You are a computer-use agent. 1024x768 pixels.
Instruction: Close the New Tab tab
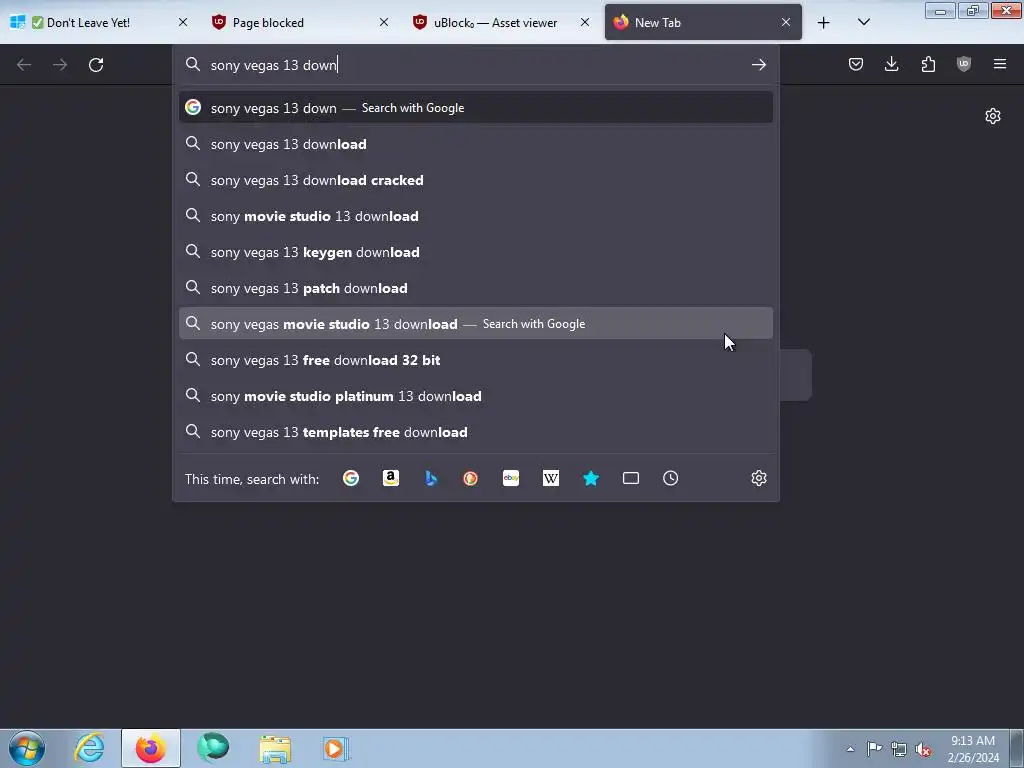[786, 22]
